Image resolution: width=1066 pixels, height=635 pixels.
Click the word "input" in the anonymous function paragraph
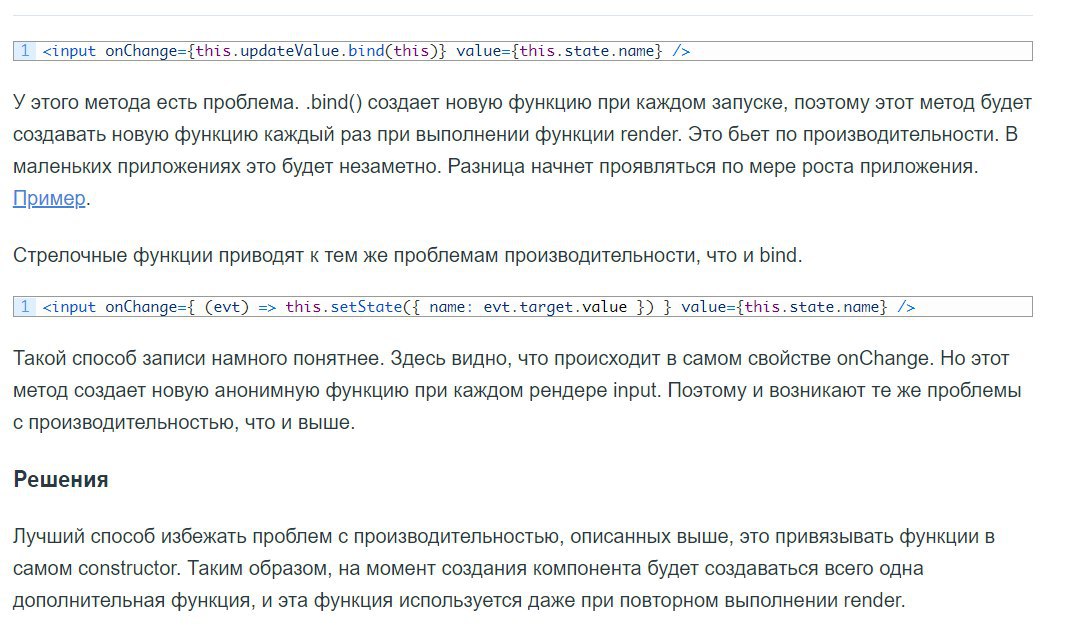[x=636, y=390]
